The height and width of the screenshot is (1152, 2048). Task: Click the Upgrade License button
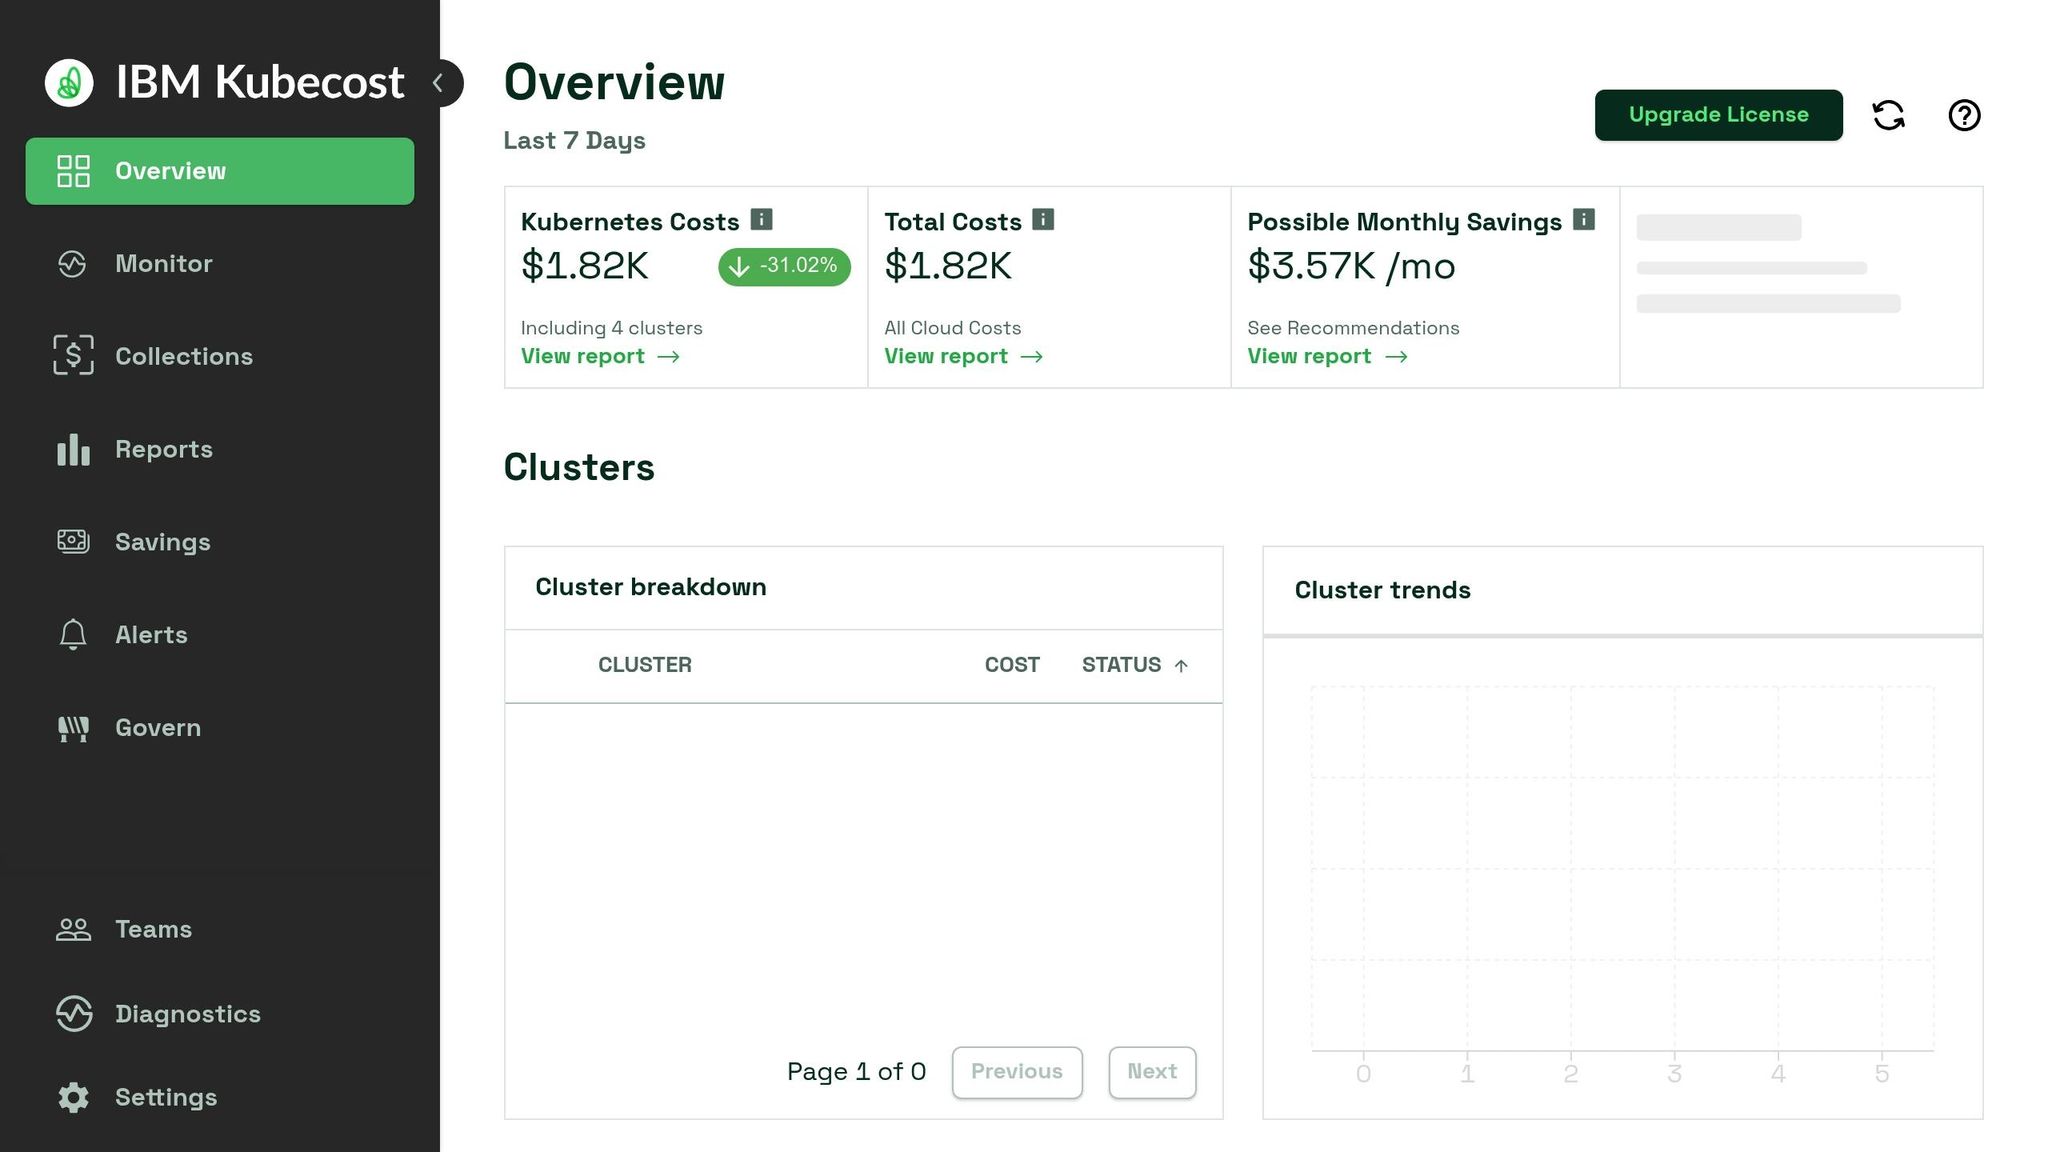pyautogui.click(x=1718, y=115)
